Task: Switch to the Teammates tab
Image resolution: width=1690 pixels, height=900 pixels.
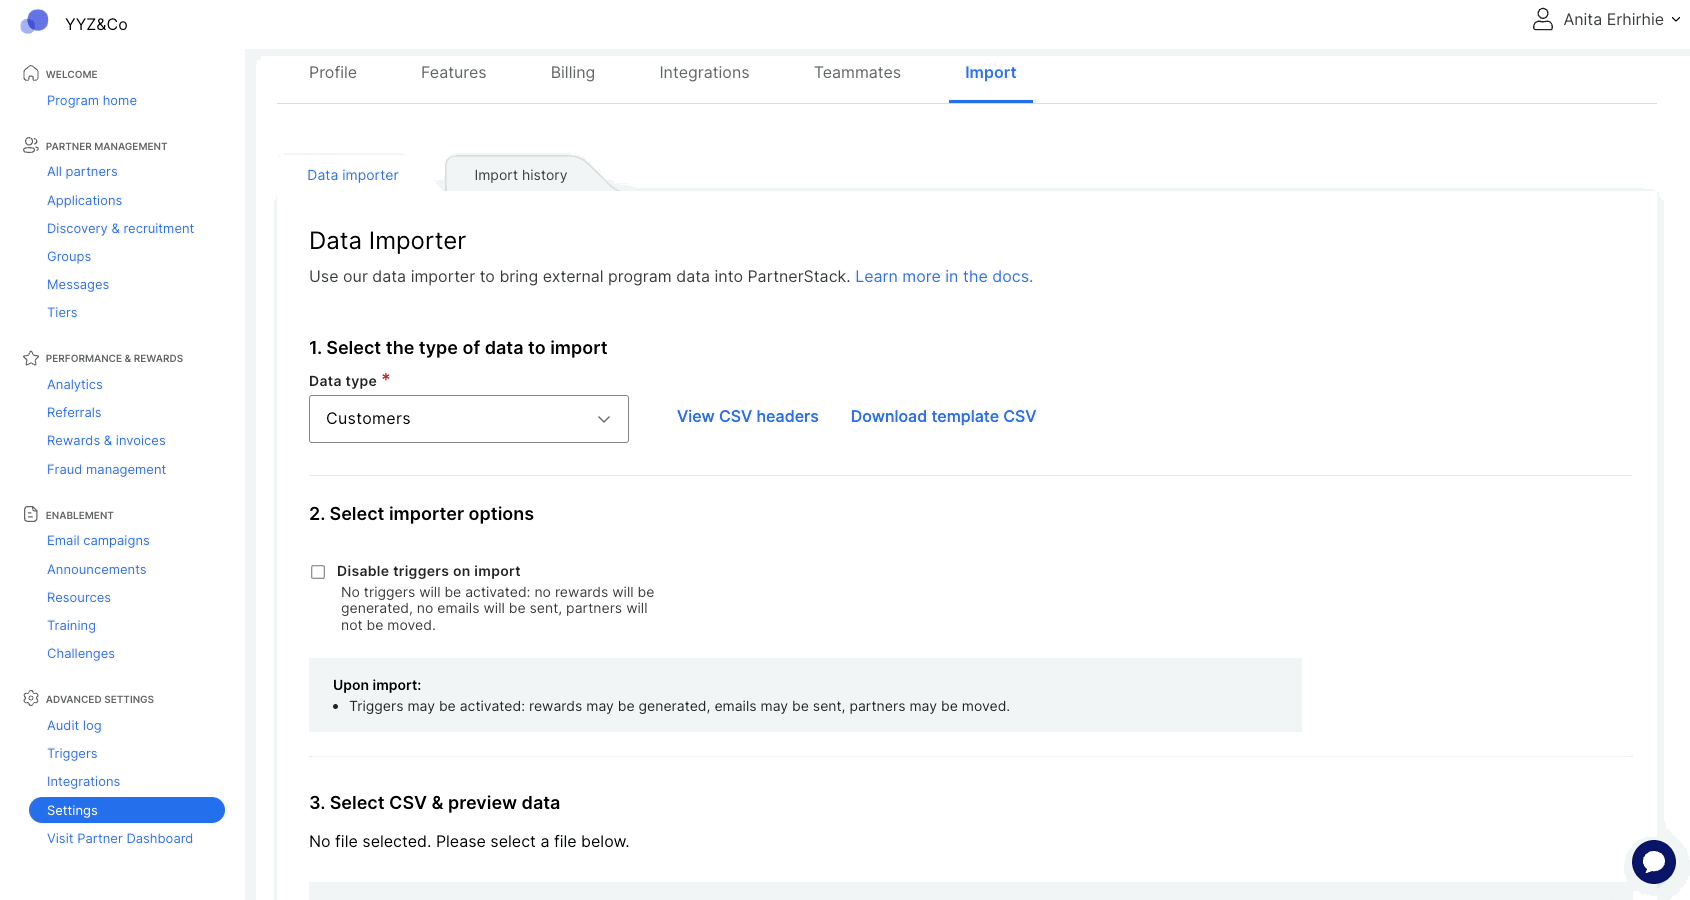Action: (x=857, y=73)
